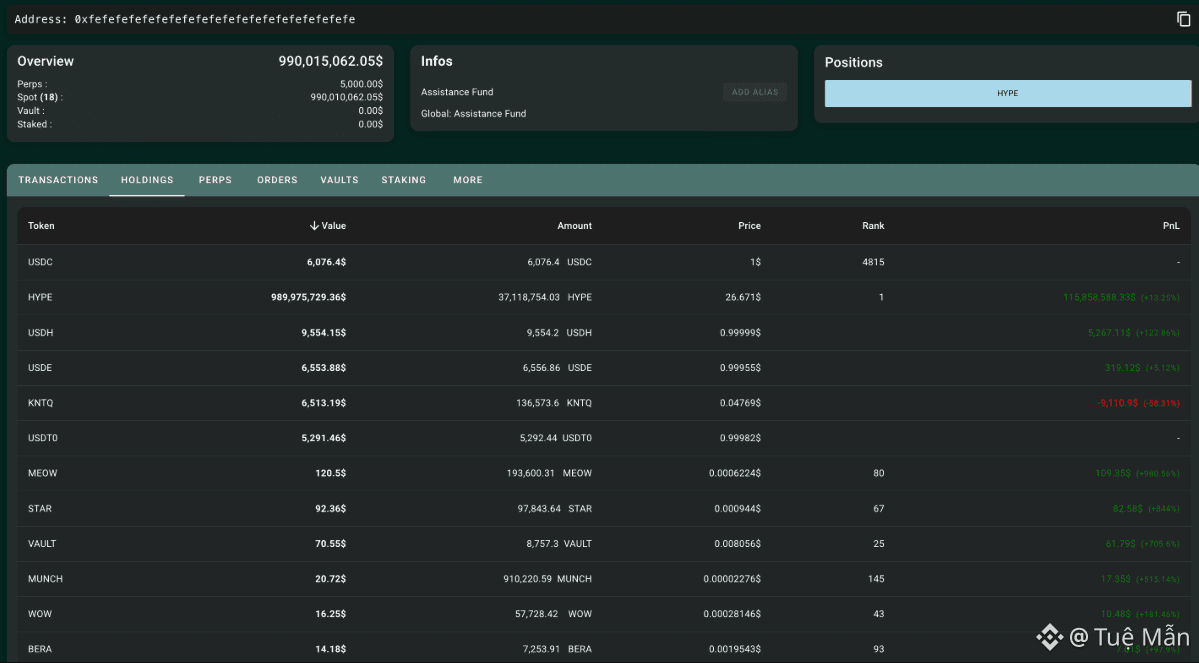The height and width of the screenshot is (663, 1199).
Task: Sort by Value column arrow
Action: point(315,226)
